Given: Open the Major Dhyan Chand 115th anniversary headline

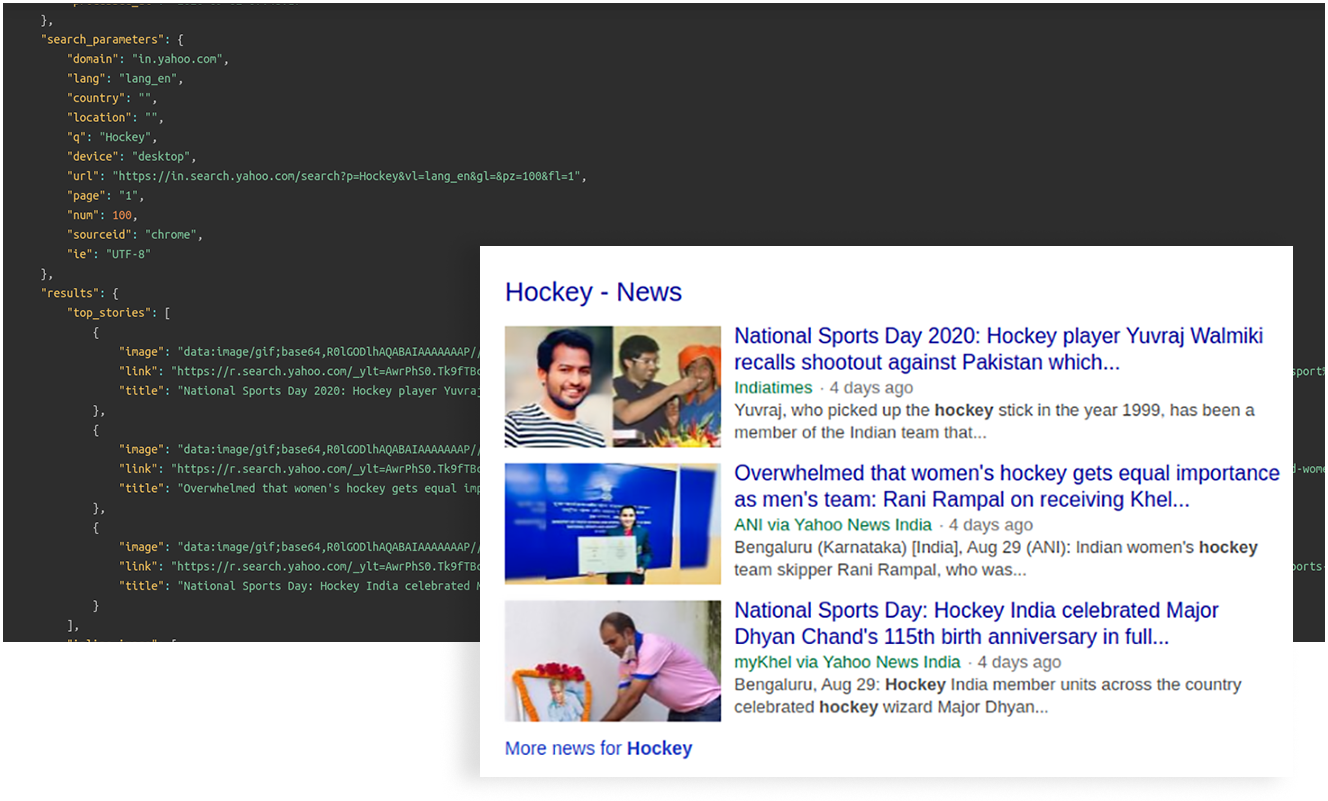Looking at the screenshot, I should [976, 623].
